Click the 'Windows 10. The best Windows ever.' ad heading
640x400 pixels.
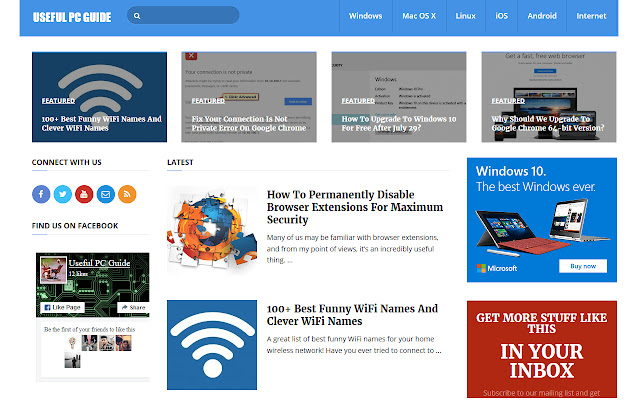point(535,179)
